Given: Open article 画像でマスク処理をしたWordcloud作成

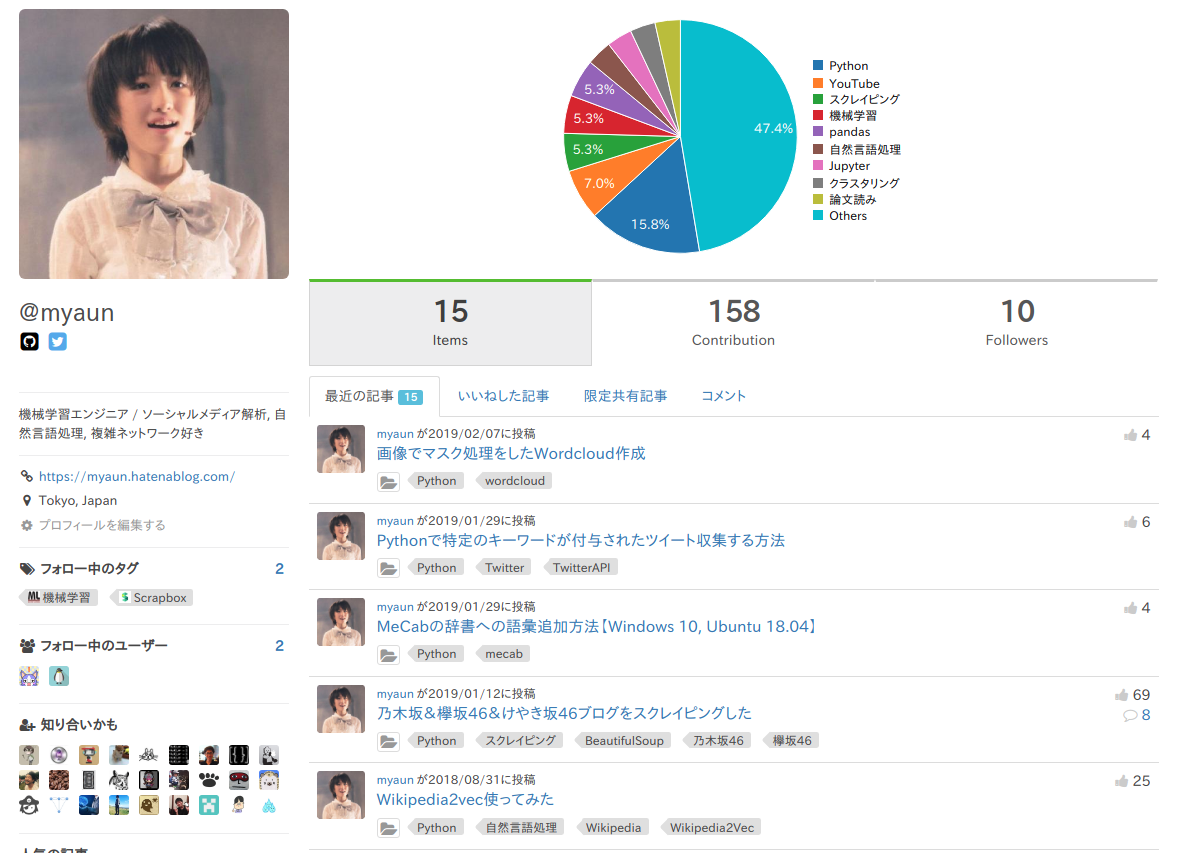Looking at the screenshot, I should click(x=511, y=453).
